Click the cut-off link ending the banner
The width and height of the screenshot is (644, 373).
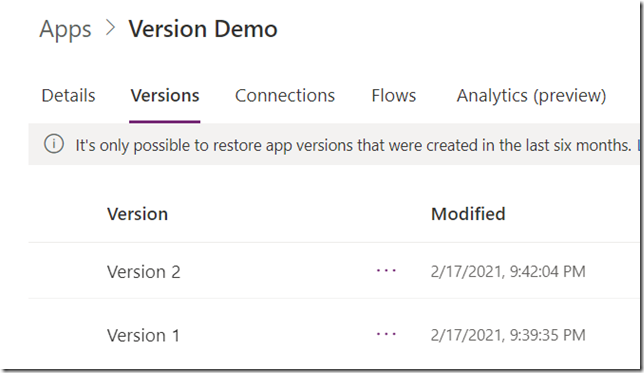pos(638,145)
